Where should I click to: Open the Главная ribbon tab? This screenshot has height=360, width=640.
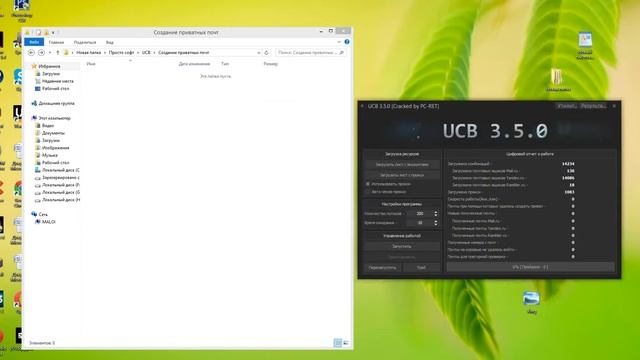coord(56,42)
